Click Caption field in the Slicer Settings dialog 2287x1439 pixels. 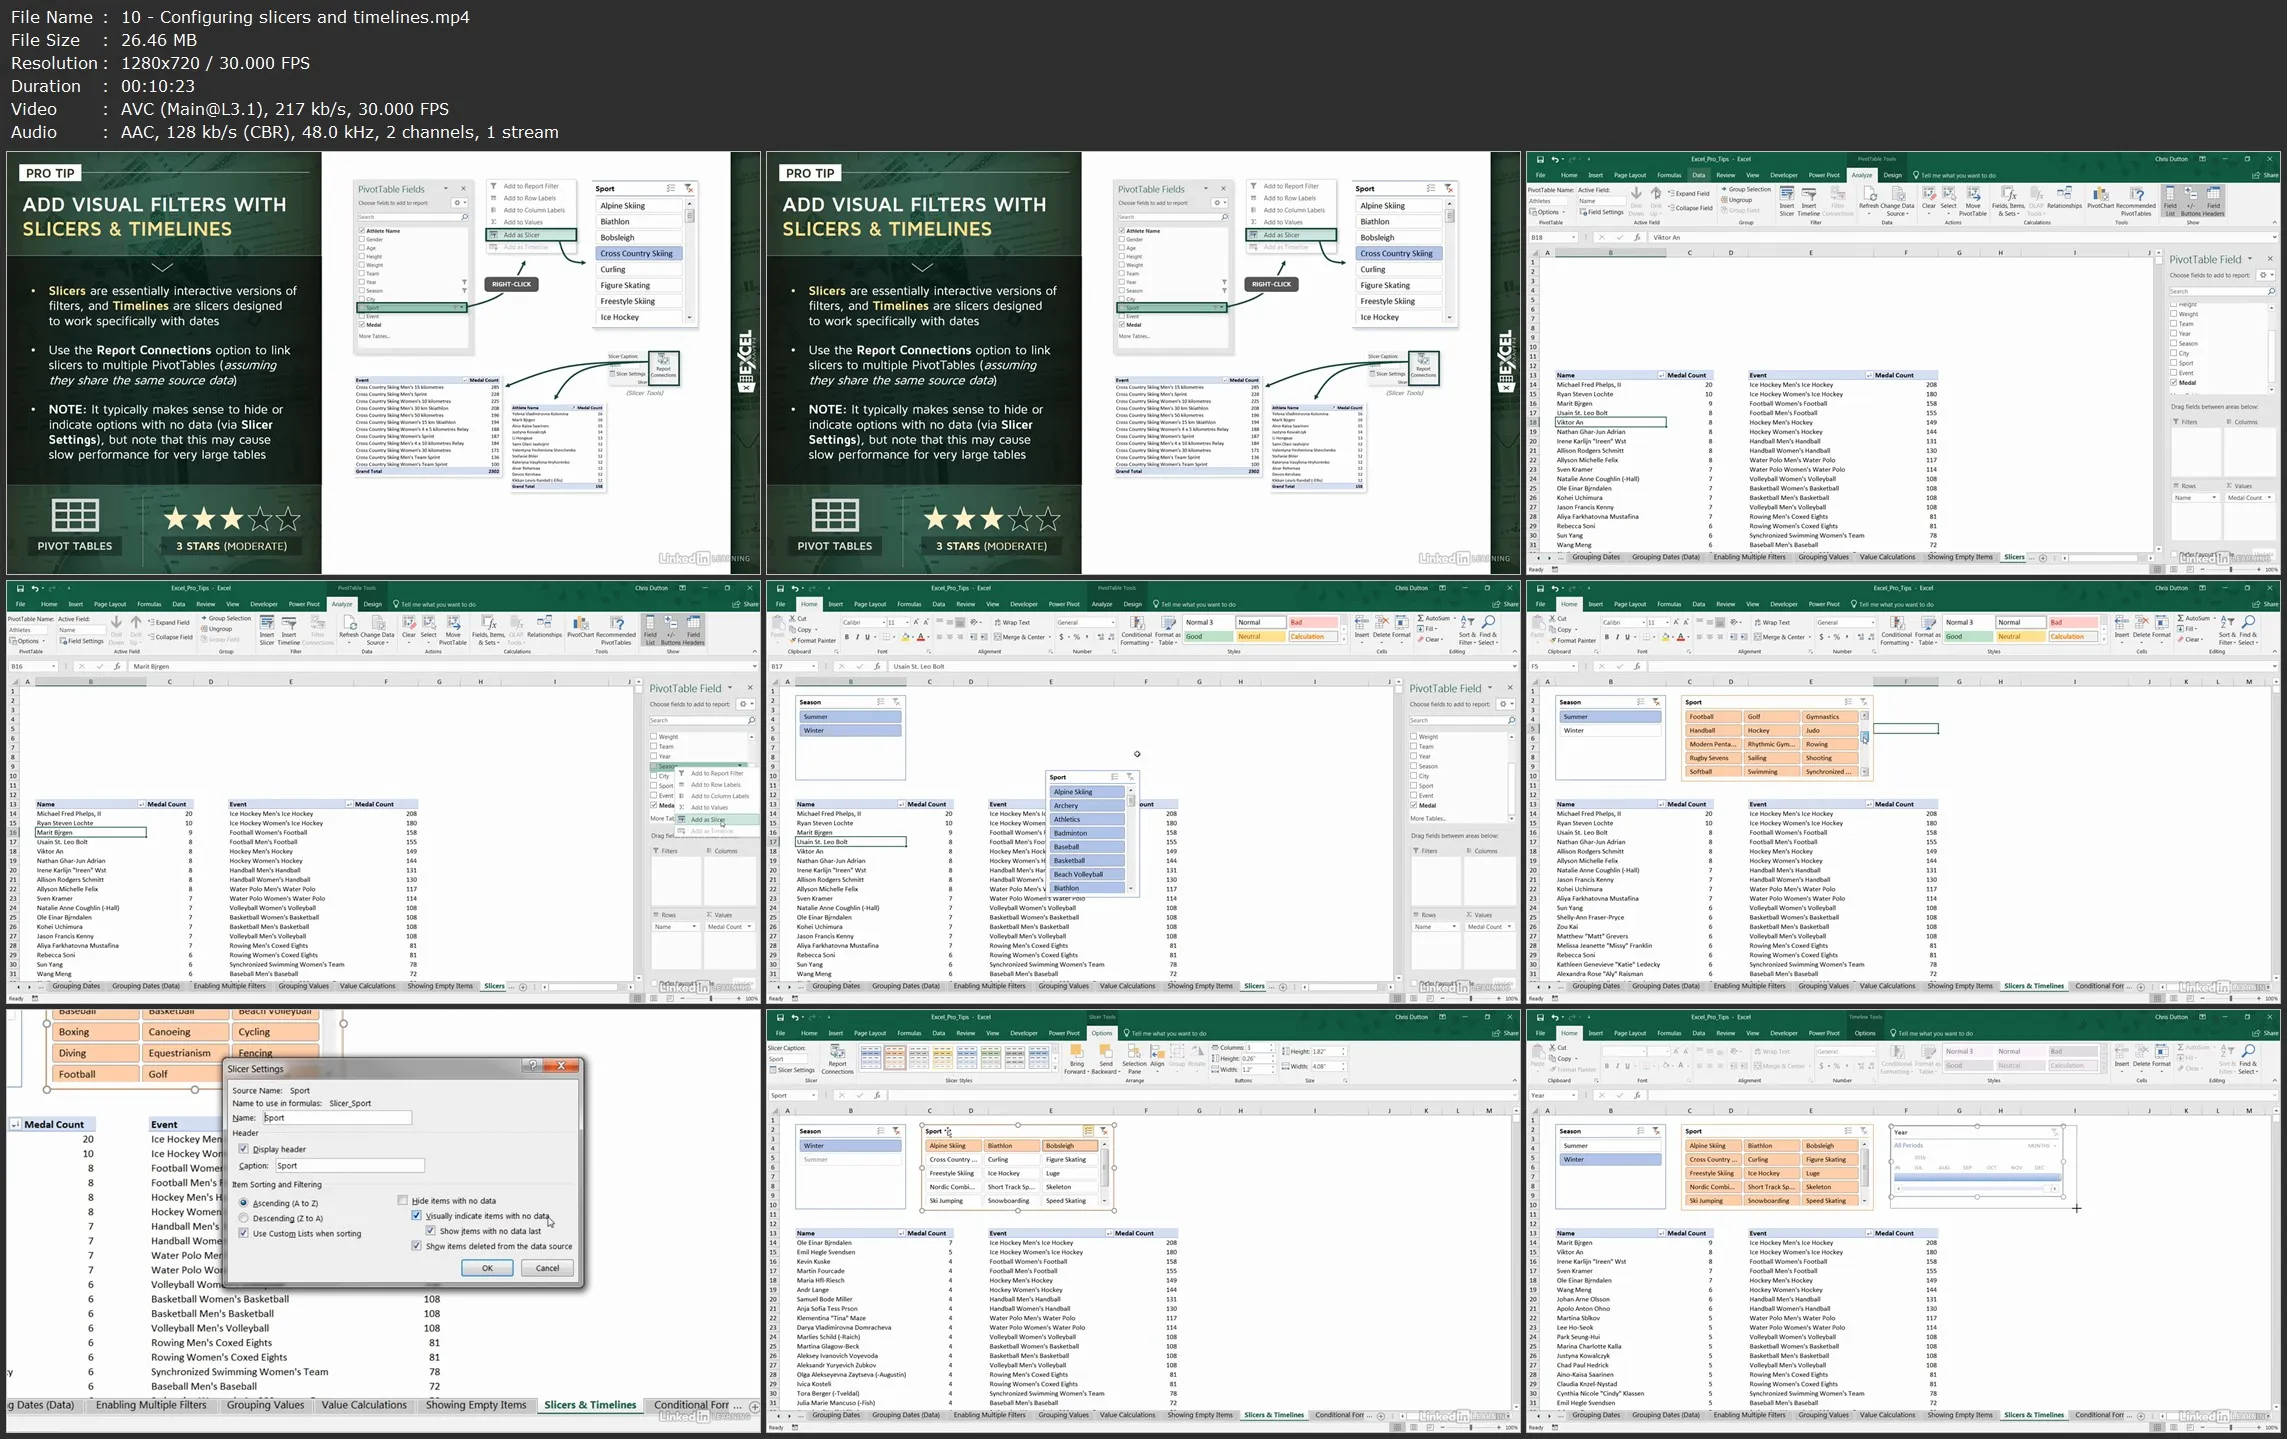(350, 1166)
